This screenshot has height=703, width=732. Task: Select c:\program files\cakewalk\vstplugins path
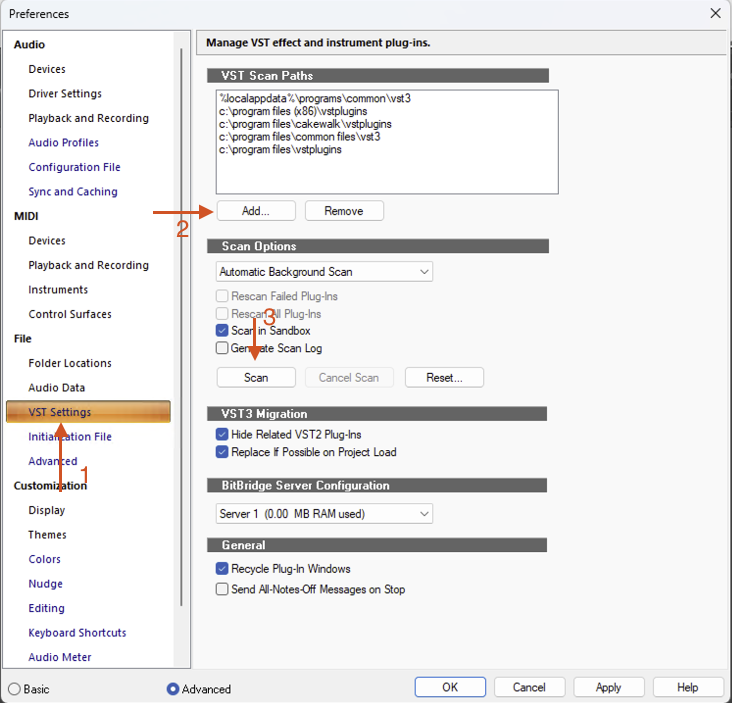pos(294,124)
